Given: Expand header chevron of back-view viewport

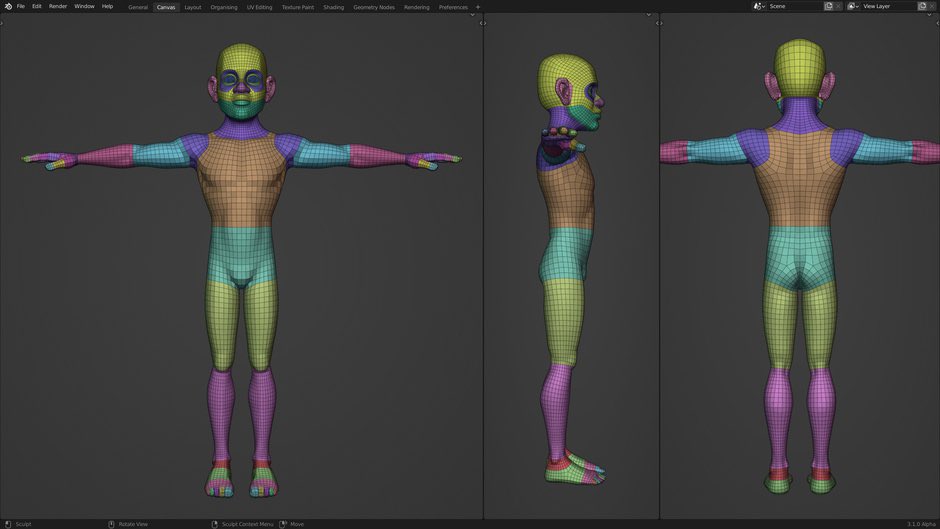Looking at the screenshot, I should [930, 15].
